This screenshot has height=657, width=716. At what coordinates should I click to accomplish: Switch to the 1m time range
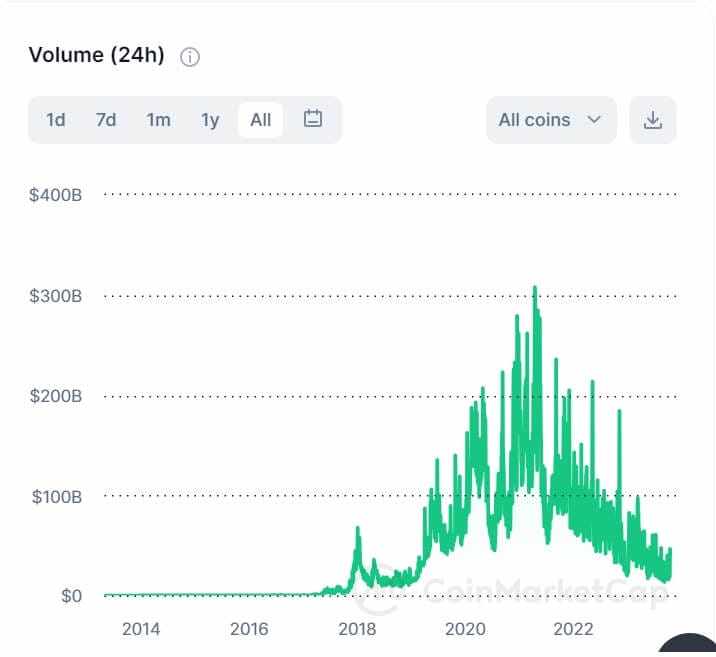(x=158, y=120)
